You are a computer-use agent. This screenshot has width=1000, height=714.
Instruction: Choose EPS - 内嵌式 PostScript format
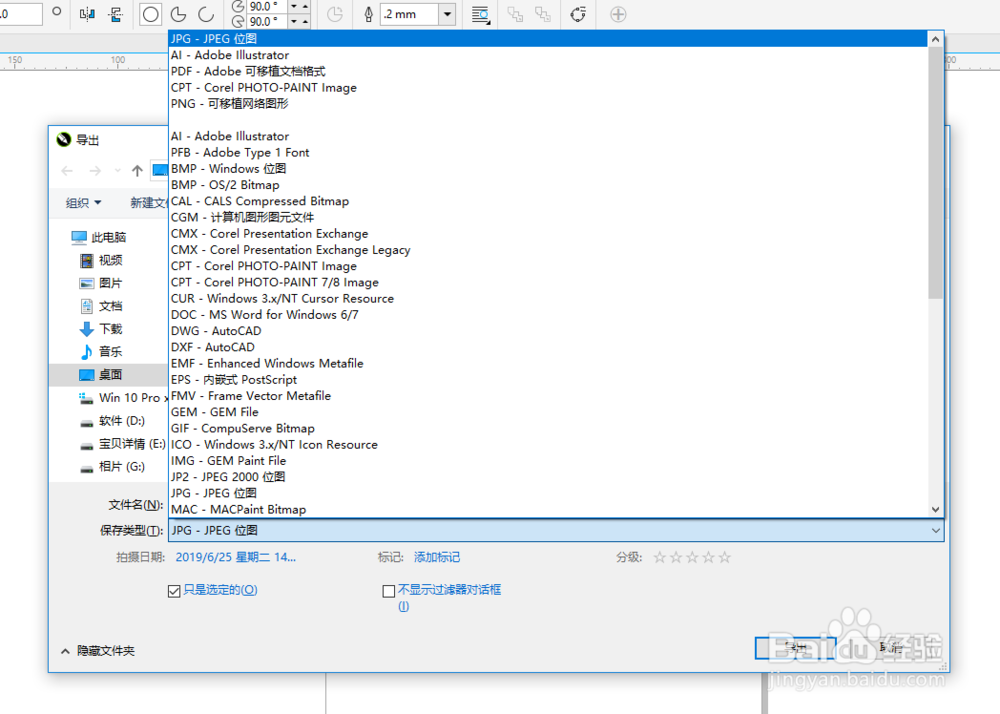[x=548, y=379]
